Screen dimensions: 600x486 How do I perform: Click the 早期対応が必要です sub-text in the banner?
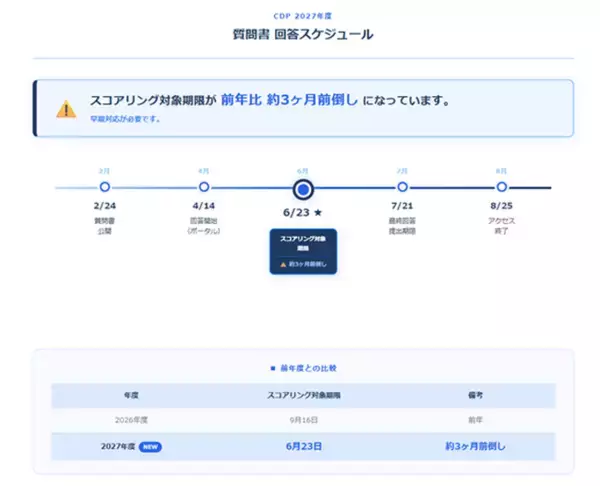[x=125, y=119]
